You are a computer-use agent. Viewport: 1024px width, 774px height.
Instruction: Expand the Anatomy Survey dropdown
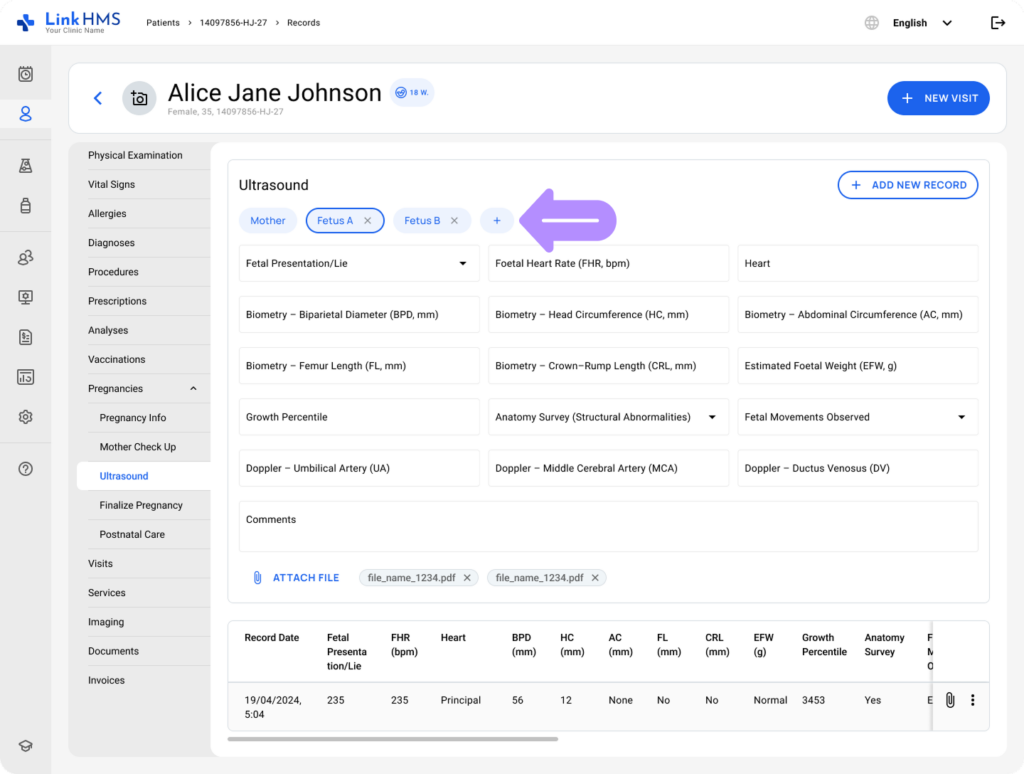(x=608, y=417)
